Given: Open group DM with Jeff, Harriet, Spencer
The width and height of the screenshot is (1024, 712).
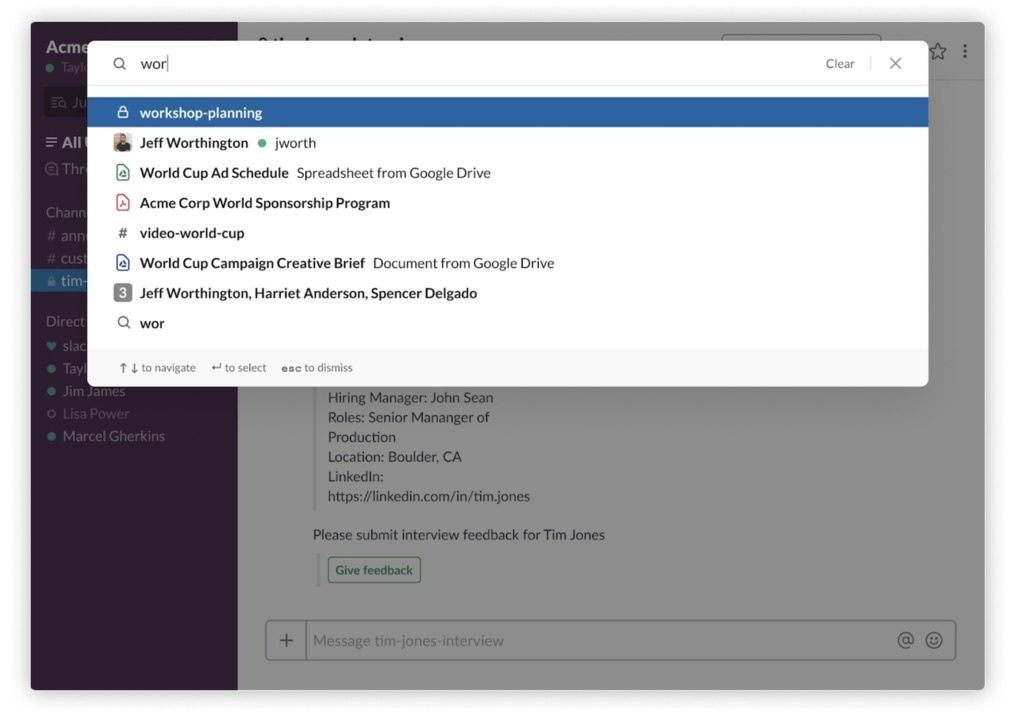Looking at the screenshot, I should [x=507, y=293].
